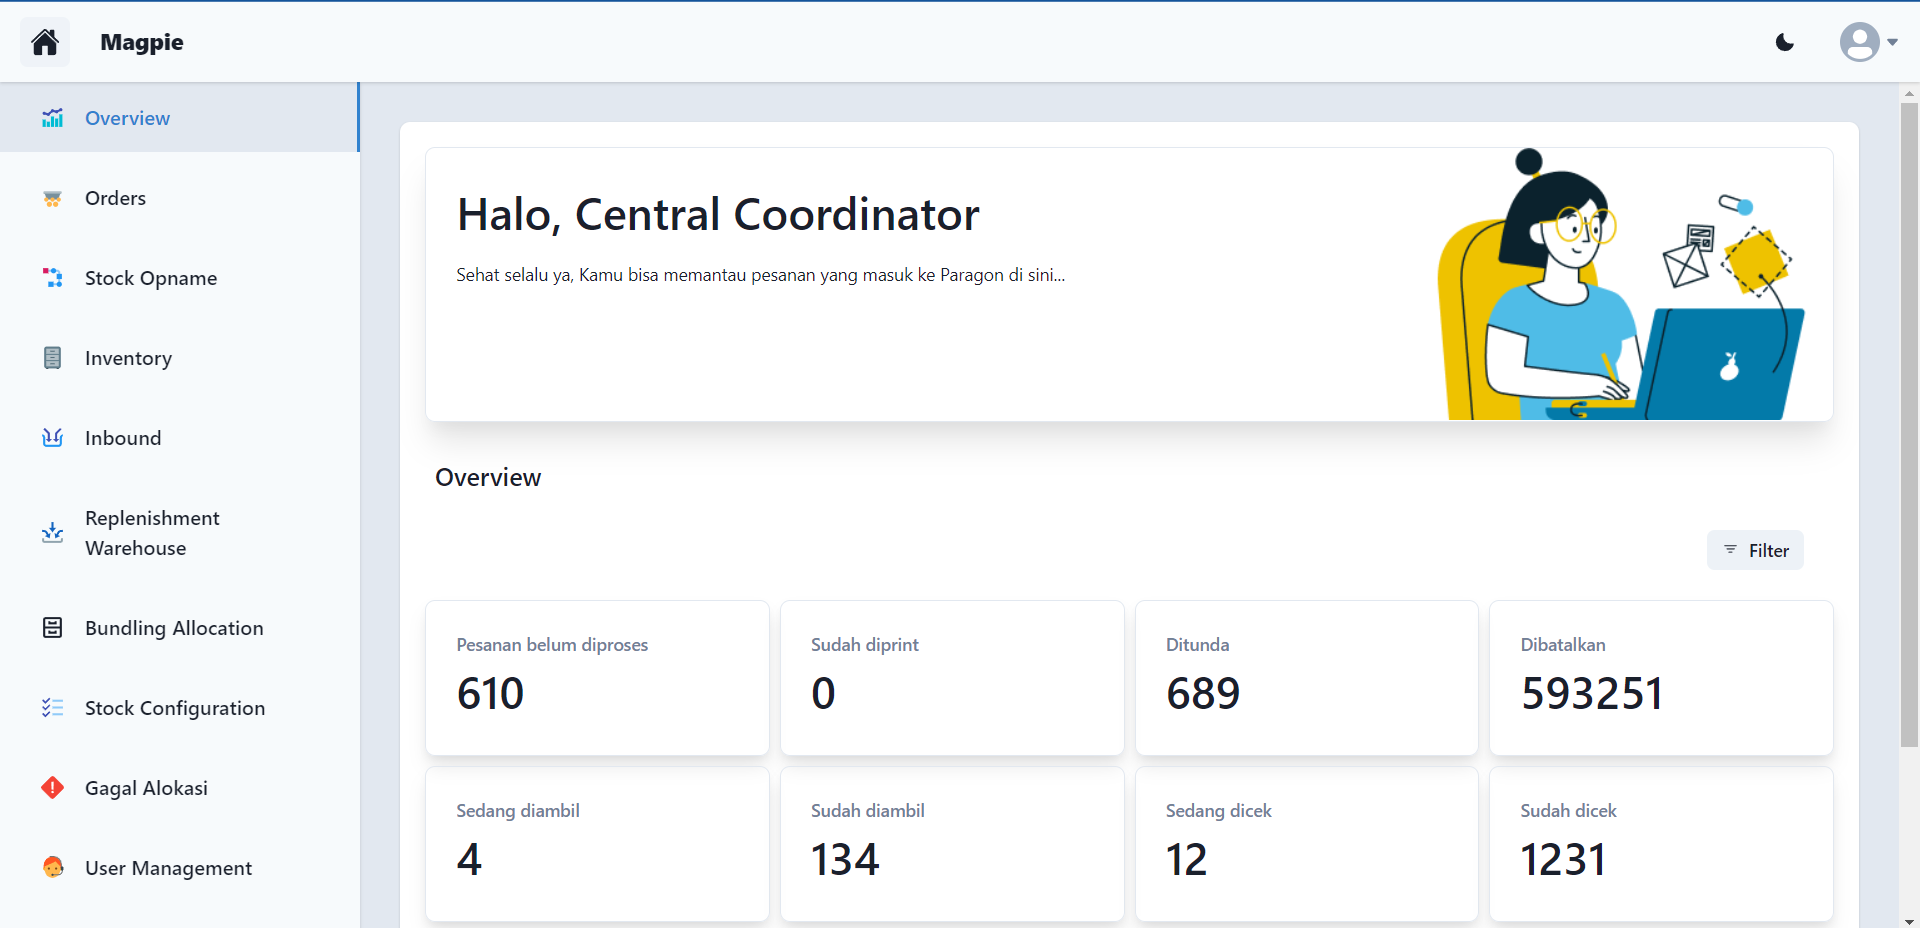This screenshot has width=1920, height=928.
Task: Click the Replenishment Warehouse icon
Action: coord(53,533)
